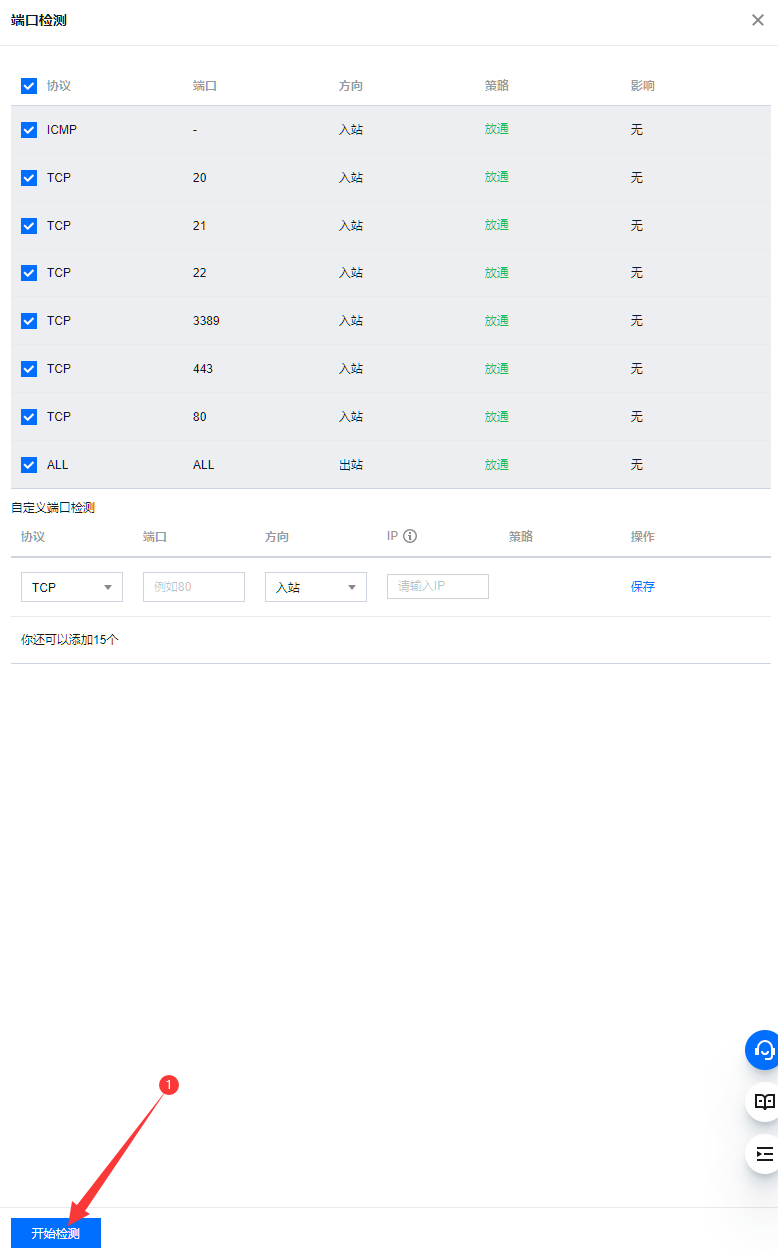Click the 自定义端口检测 heading
Viewport: 778px width, 1250px height.
53,508
